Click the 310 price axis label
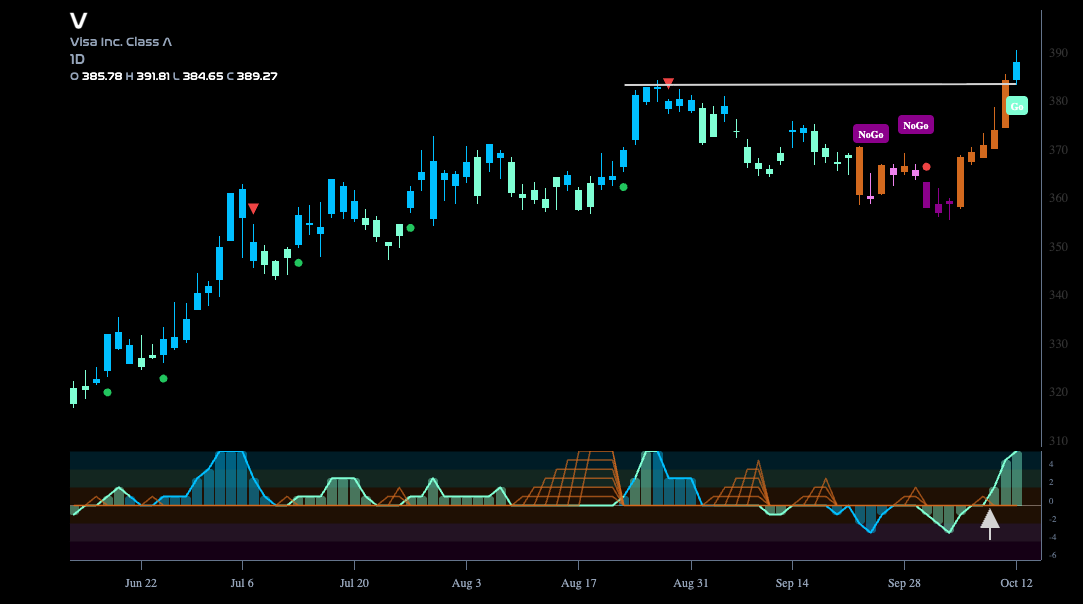 click(x=1058, y=440)
